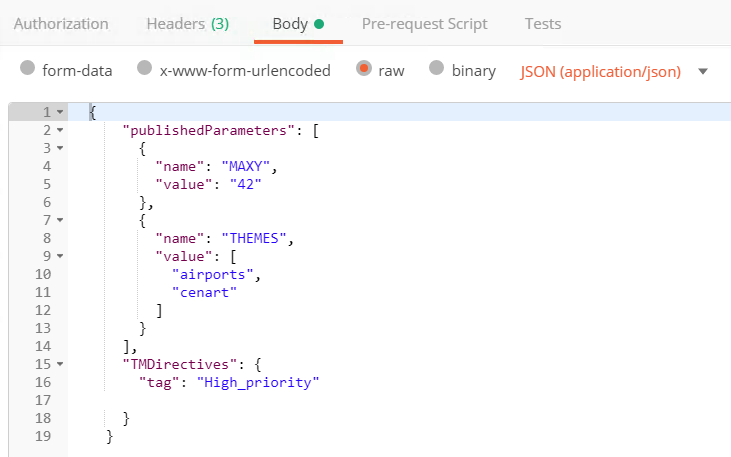The width and height of the screenshot is (731, 457).
Task: Collapse the fold arrow on line 1
Action: pyautogui.click(x=60, y=112)
